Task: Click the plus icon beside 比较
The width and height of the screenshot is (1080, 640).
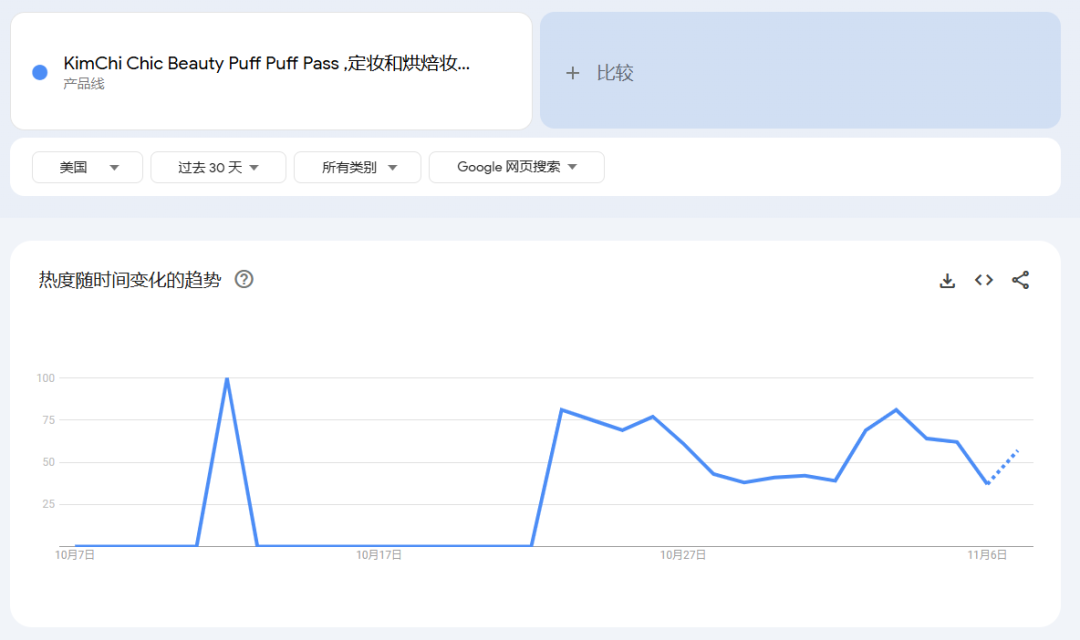Action: pos(572,73)
